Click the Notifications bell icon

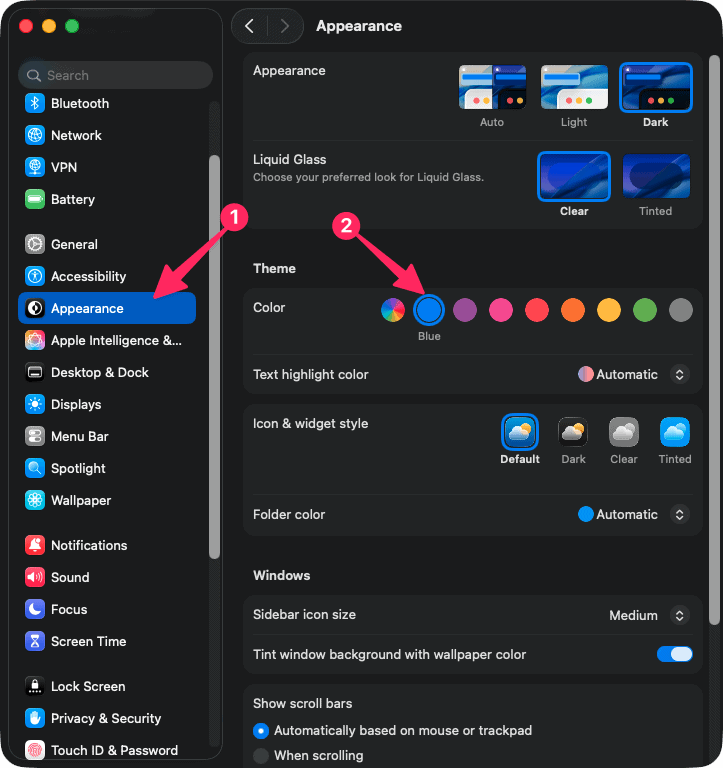pyautogui.click(x=35, y=545)
